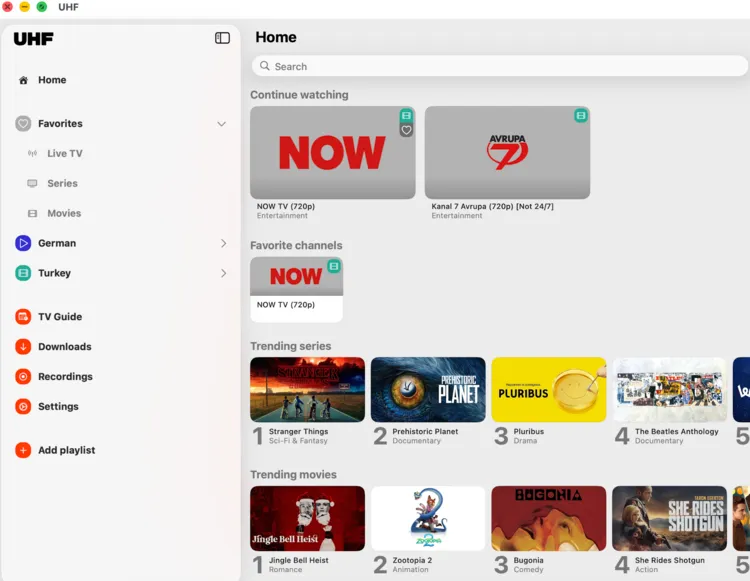Screen dimensions: 750x581
Task: Click the TV Guide calendar icon
Action: (x=23, y=317)
